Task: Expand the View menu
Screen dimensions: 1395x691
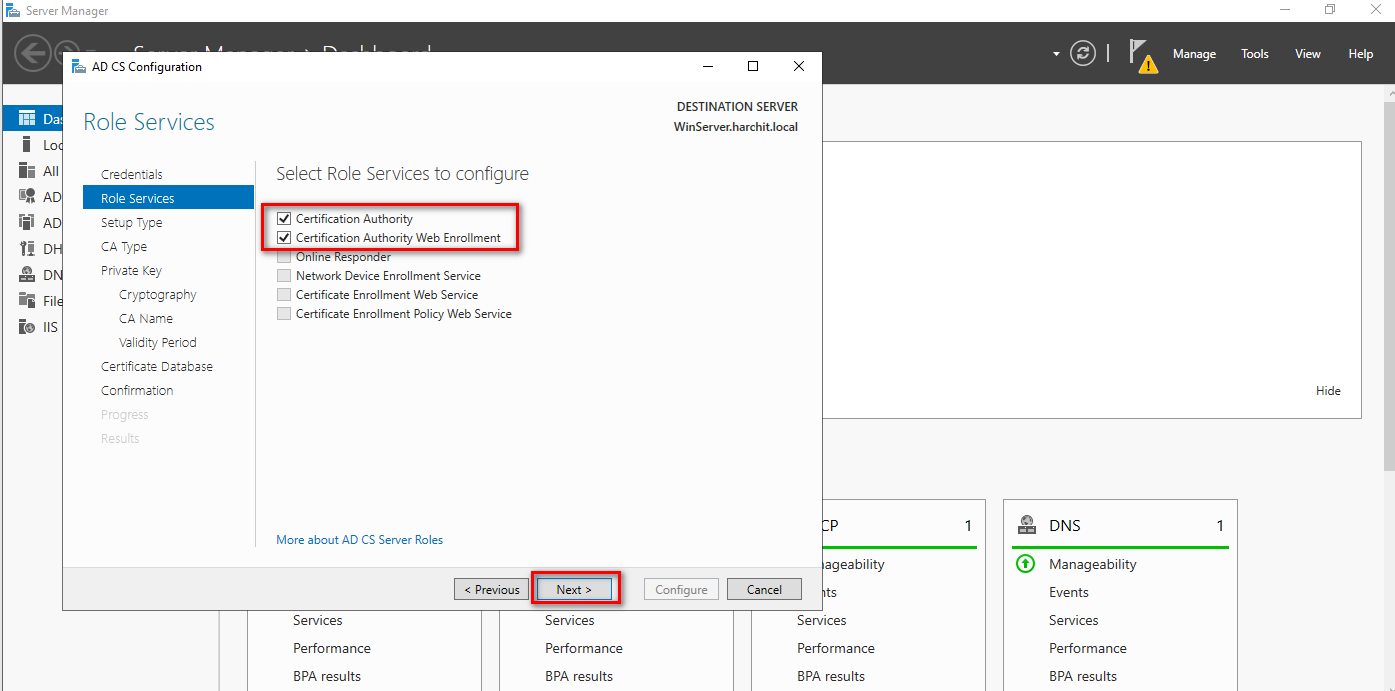Action: tap(1307, 54)
